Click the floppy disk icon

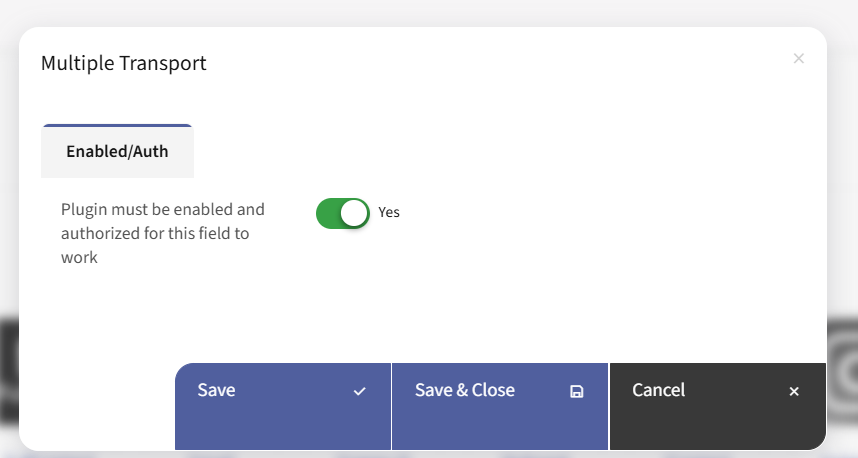(577, 392)
